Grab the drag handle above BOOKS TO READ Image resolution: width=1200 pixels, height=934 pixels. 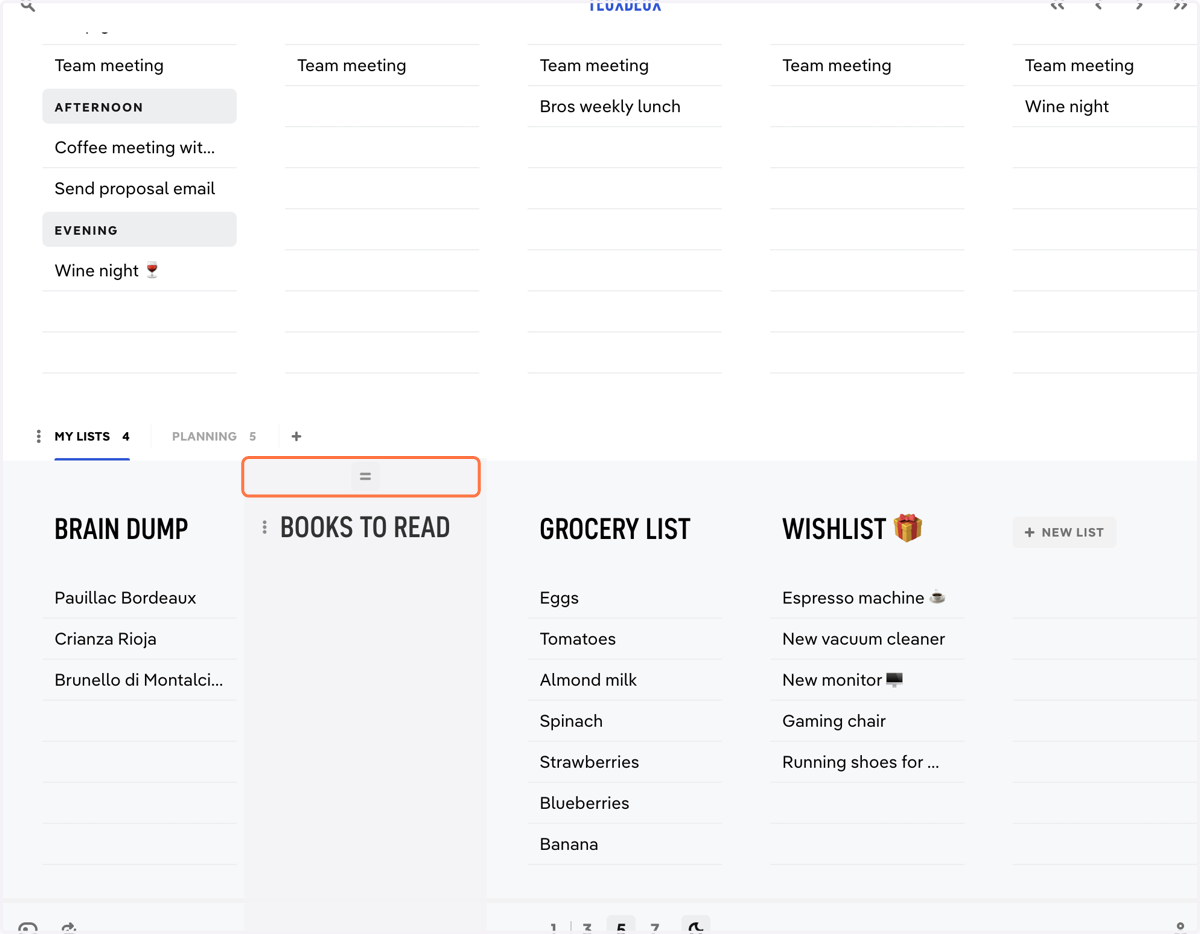click(x=365, y=477)
